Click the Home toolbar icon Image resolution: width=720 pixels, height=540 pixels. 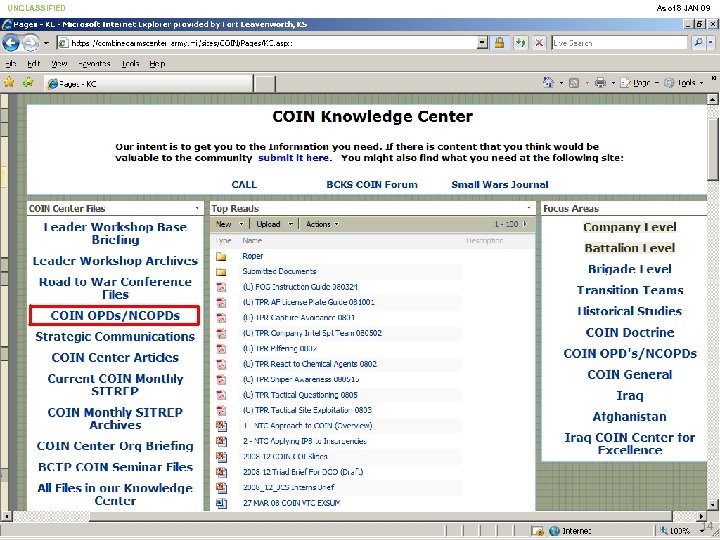coord(548,83)
